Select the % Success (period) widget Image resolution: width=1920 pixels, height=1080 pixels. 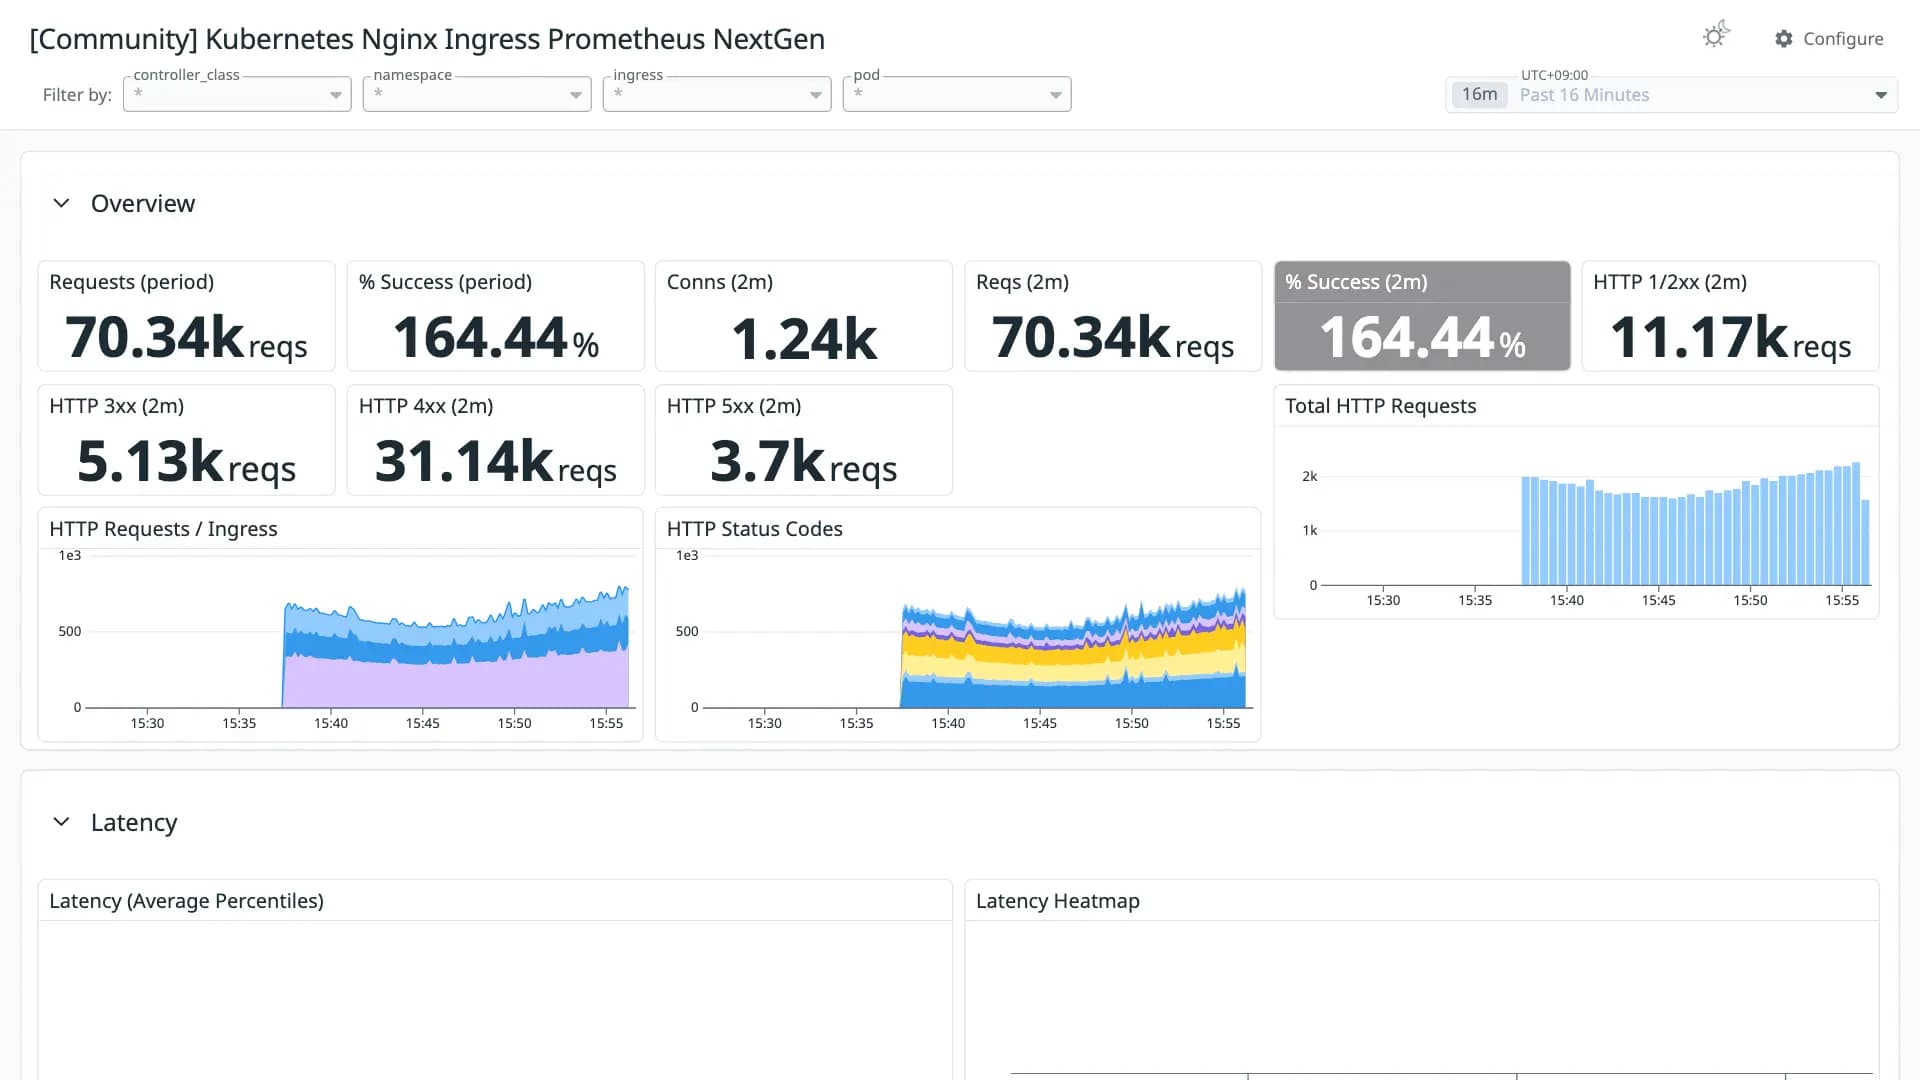click(496, 316)
